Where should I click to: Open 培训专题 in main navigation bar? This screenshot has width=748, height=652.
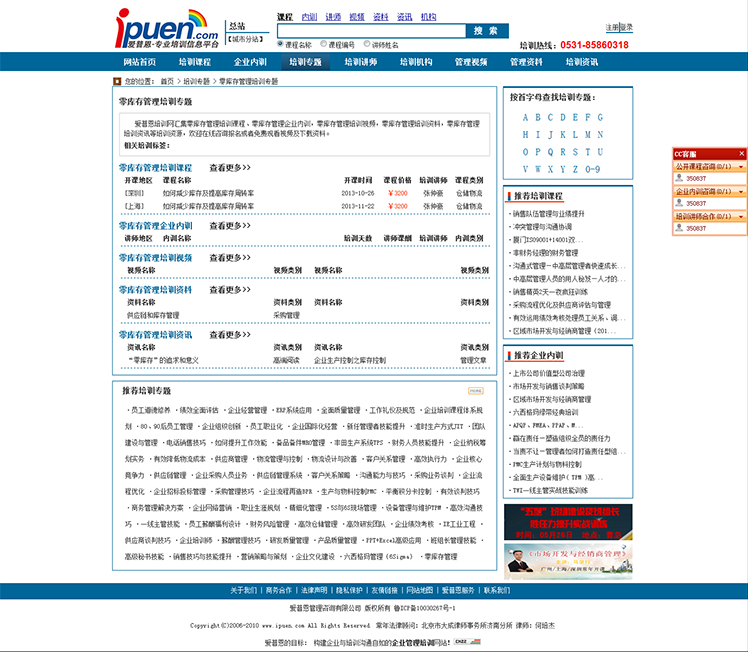click(x=306, y=62)
